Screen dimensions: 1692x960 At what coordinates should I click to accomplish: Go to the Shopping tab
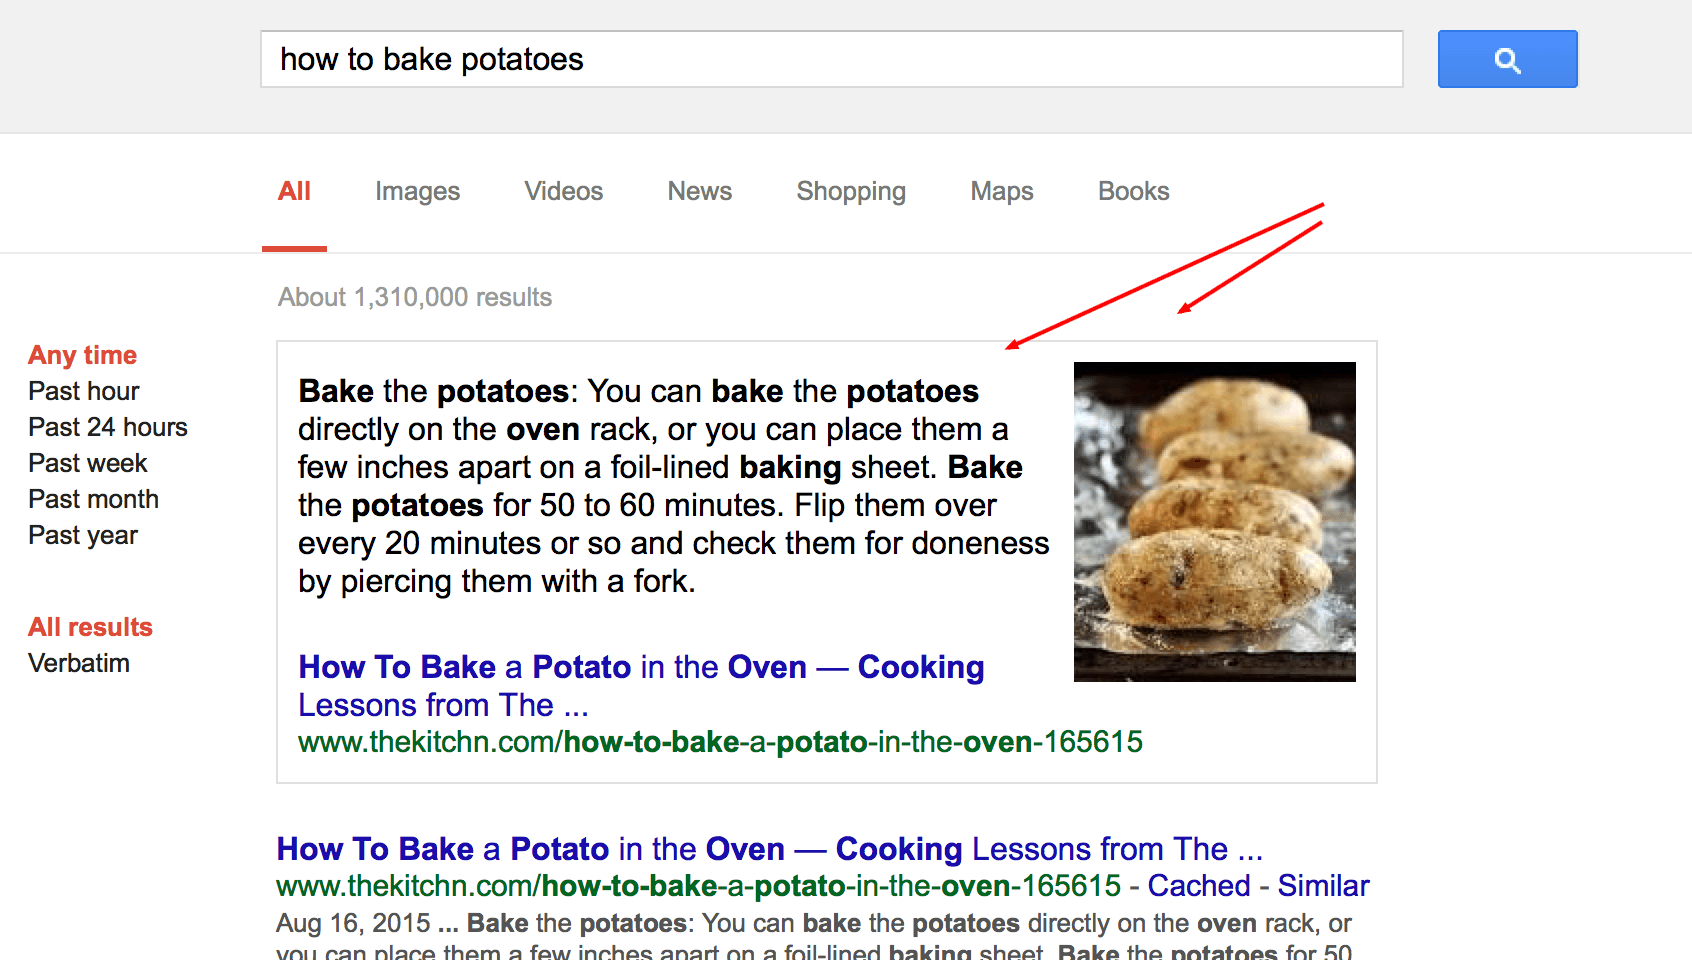[850, 191]
